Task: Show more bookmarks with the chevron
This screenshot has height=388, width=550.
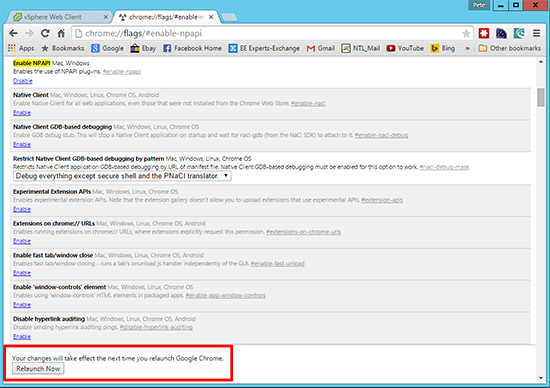Action: (467, 48)
